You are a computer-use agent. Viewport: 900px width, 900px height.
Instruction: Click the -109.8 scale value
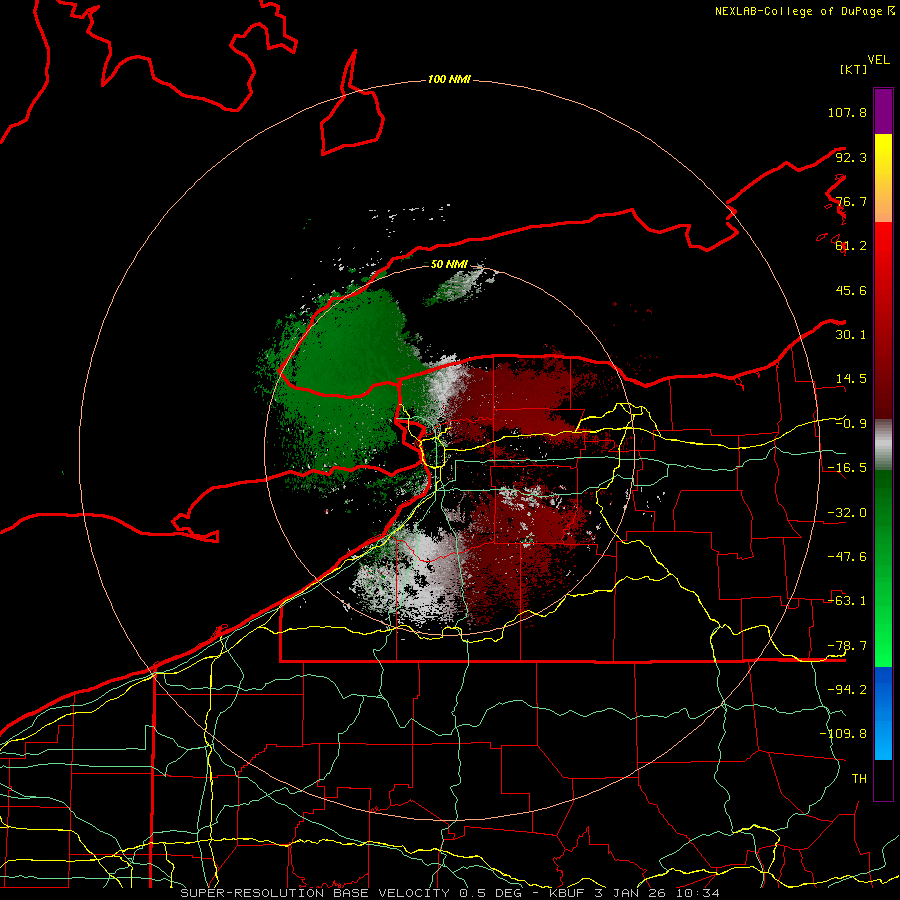click(843, 734)
